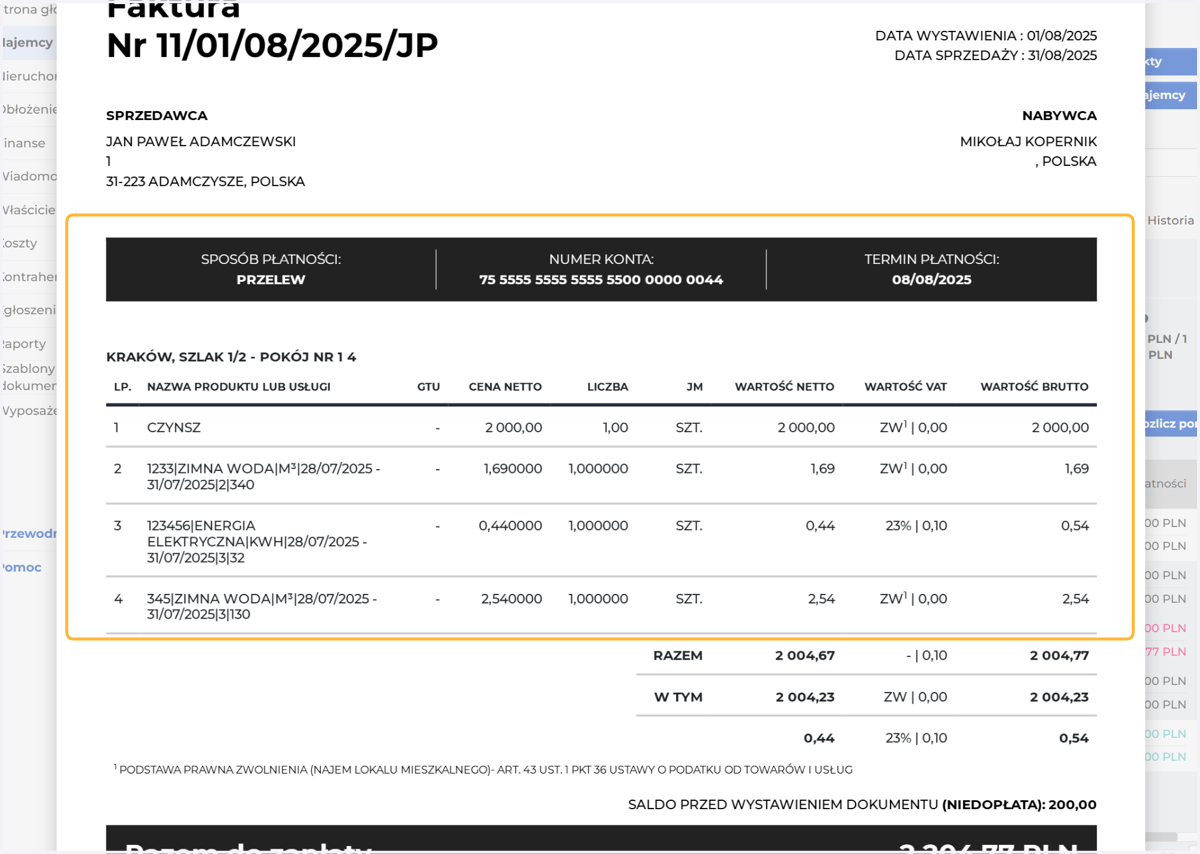
Task: Open Finanse in the left sidebar
Action: click(25, 143)
